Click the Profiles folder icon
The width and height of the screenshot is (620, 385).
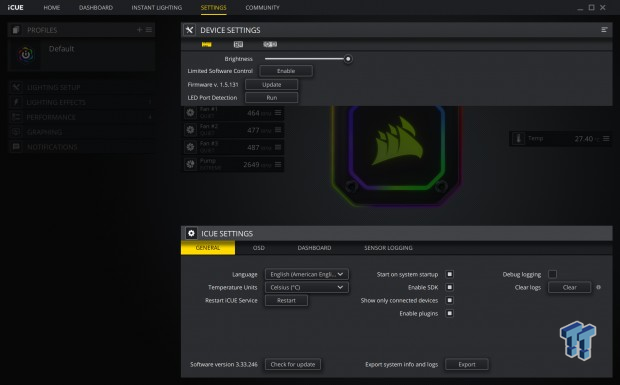pos(16,30)
